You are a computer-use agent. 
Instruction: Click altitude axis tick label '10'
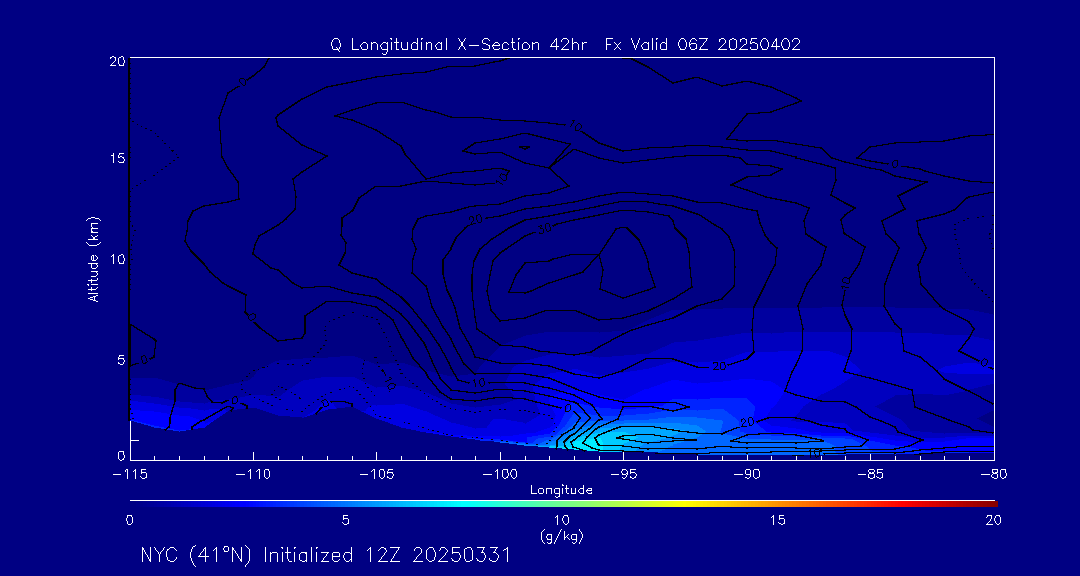coord(116,258)
